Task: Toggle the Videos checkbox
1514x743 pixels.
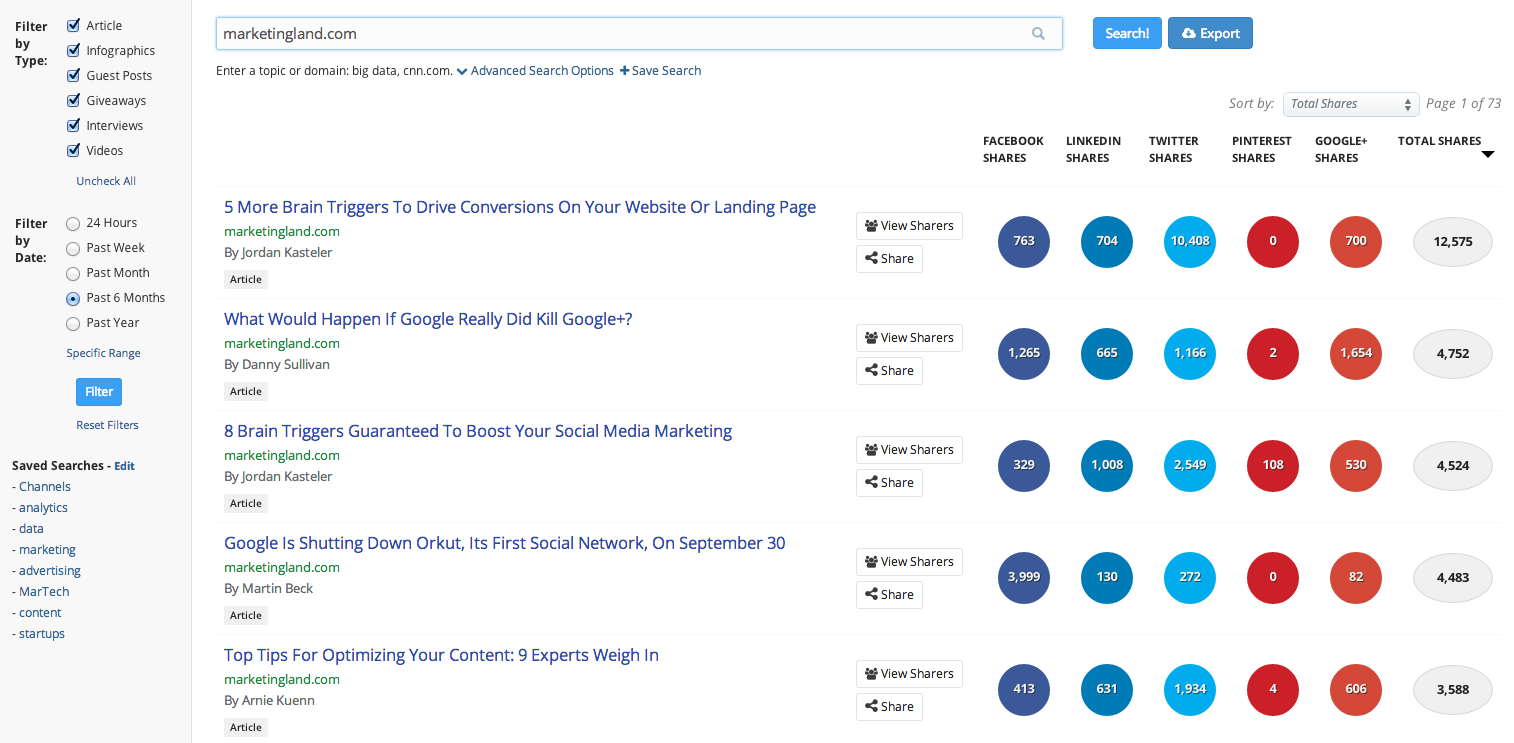Action: click(73, 151)
